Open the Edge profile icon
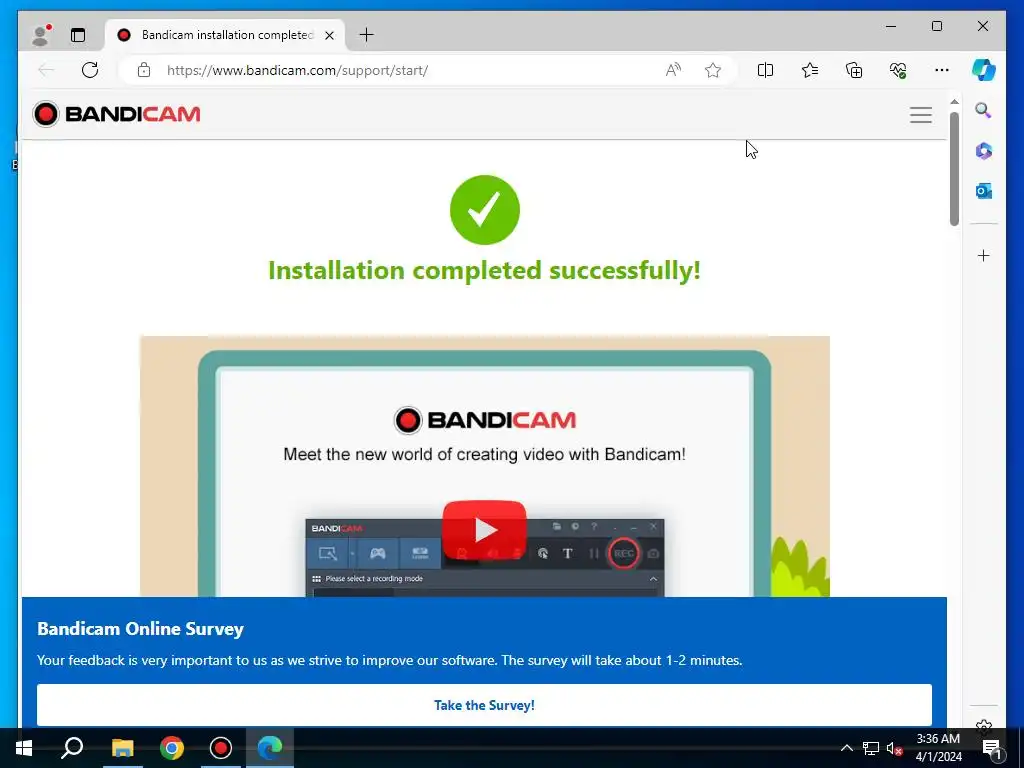Viewport: 1024px width, 768px height. pyautogui.click(x=41, y=35)
